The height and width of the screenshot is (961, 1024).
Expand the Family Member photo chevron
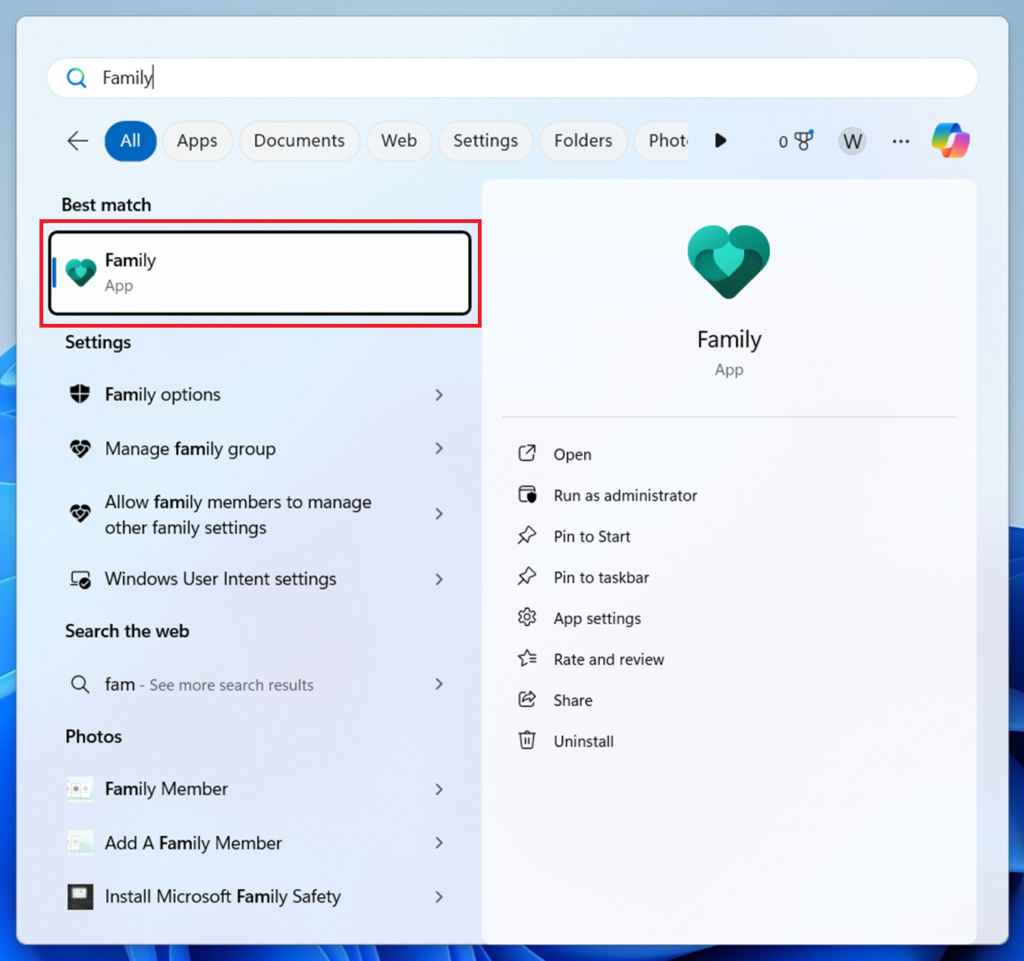click(439, 789)
